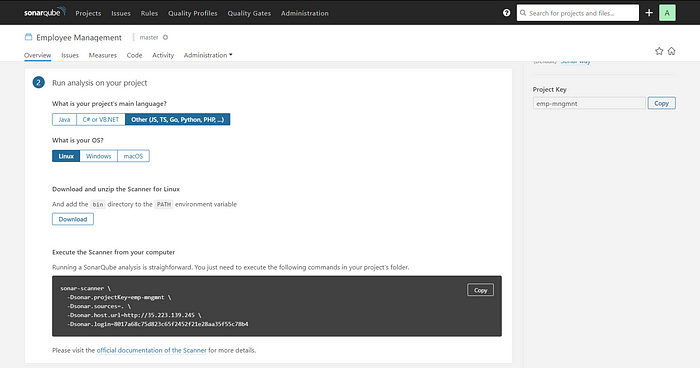This screenshot has height=368, width=700.
Task: Click the sonar-scanner command code block
Action: click(277, 306)
